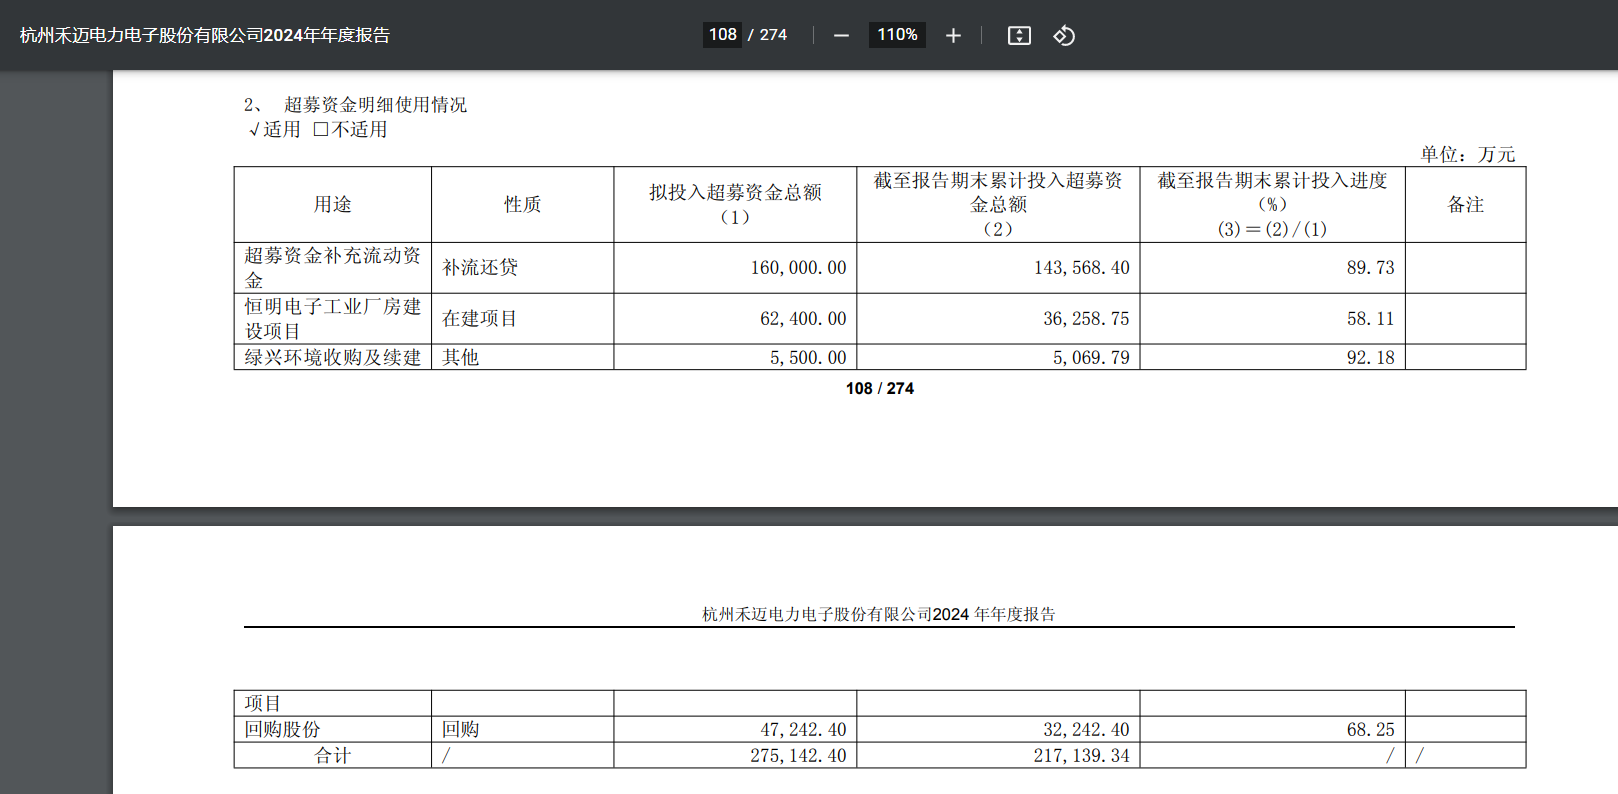Click the 合计 total row label

(333, 755)
